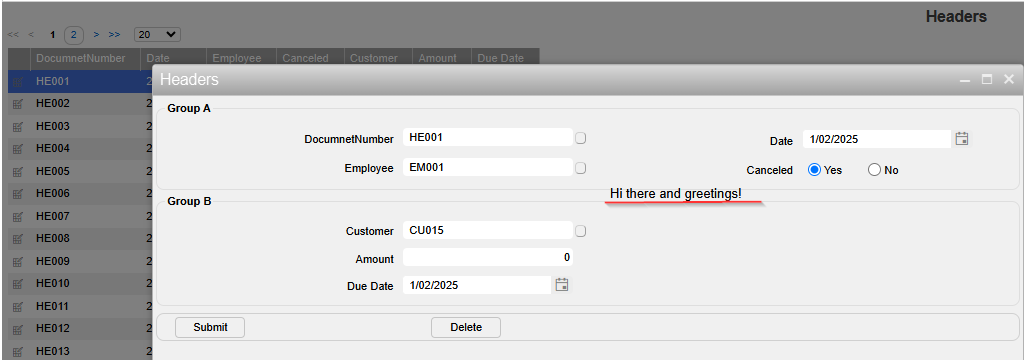Open the page size dropdown showing 20
The height and width of the screenshot is (360, 1024).
(x=157, y=35)
